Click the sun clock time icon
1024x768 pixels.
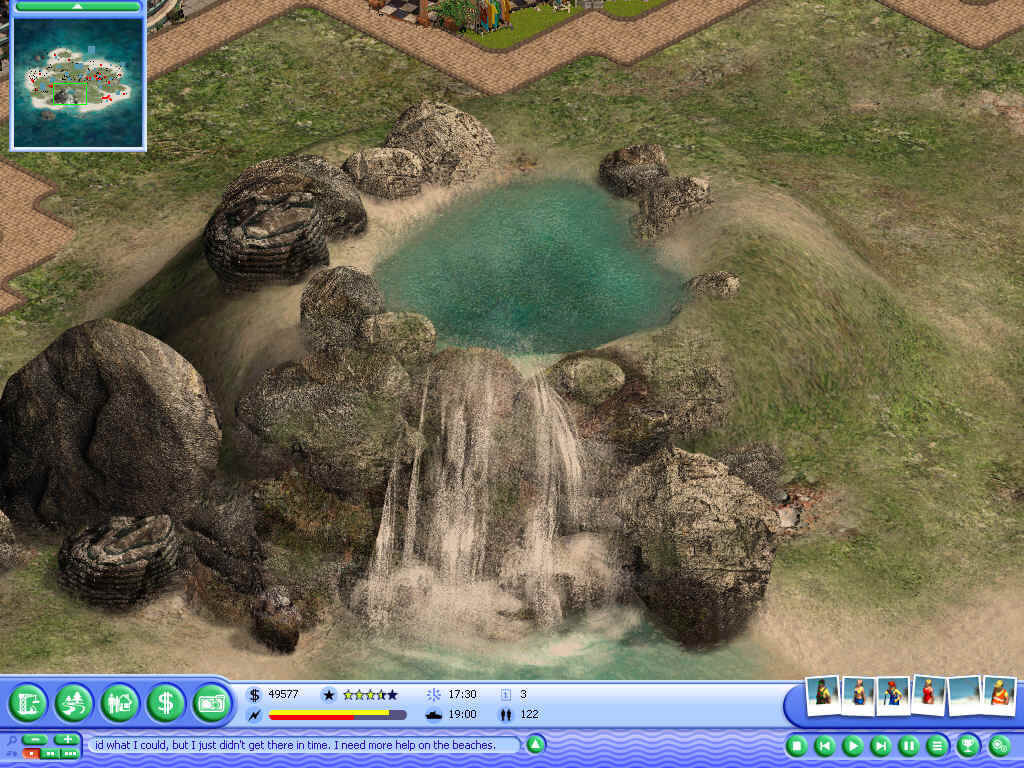pyautogui.click(x=434, y=695)
